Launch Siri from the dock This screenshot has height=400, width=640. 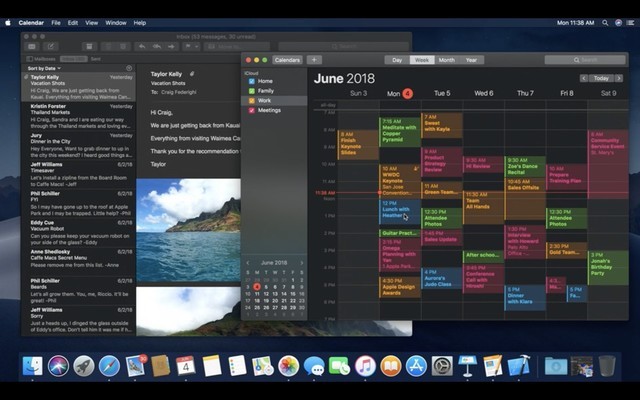[58, 366]
